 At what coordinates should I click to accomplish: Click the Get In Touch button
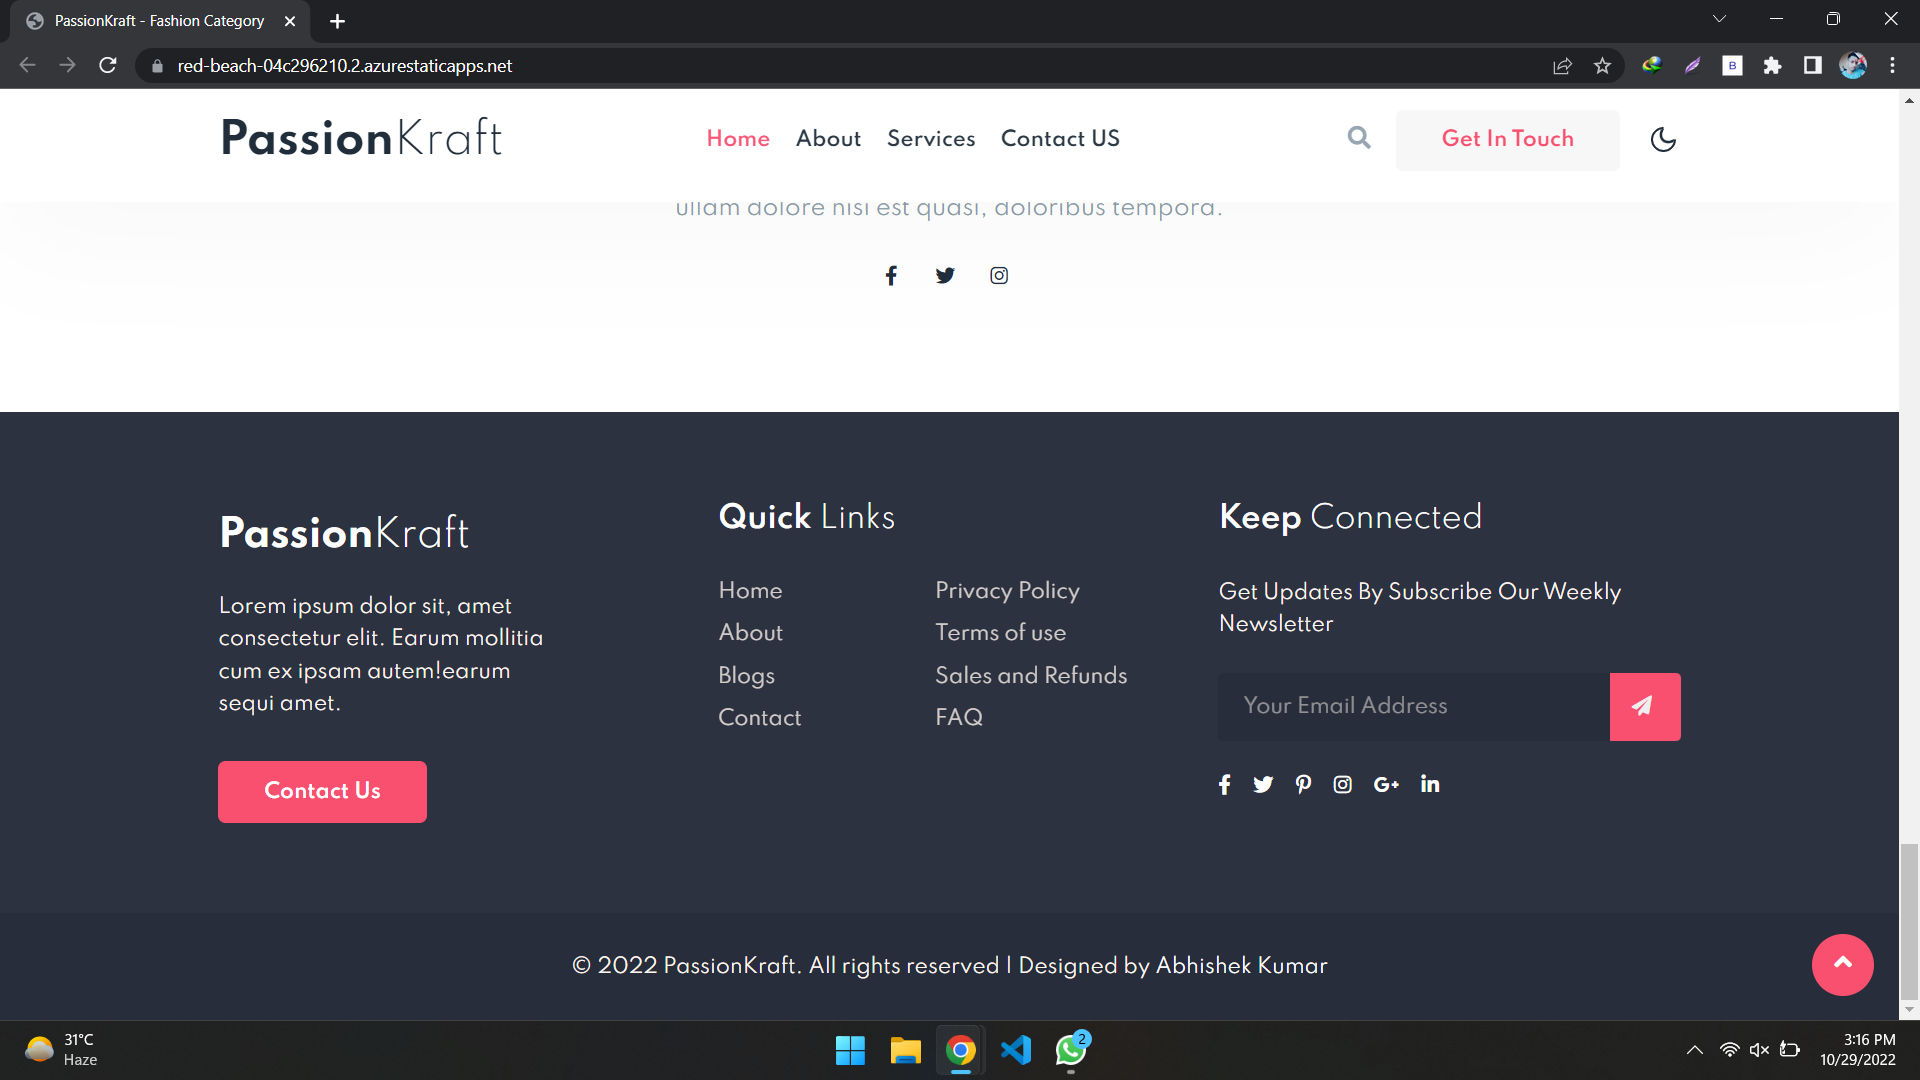[1507, 139]
